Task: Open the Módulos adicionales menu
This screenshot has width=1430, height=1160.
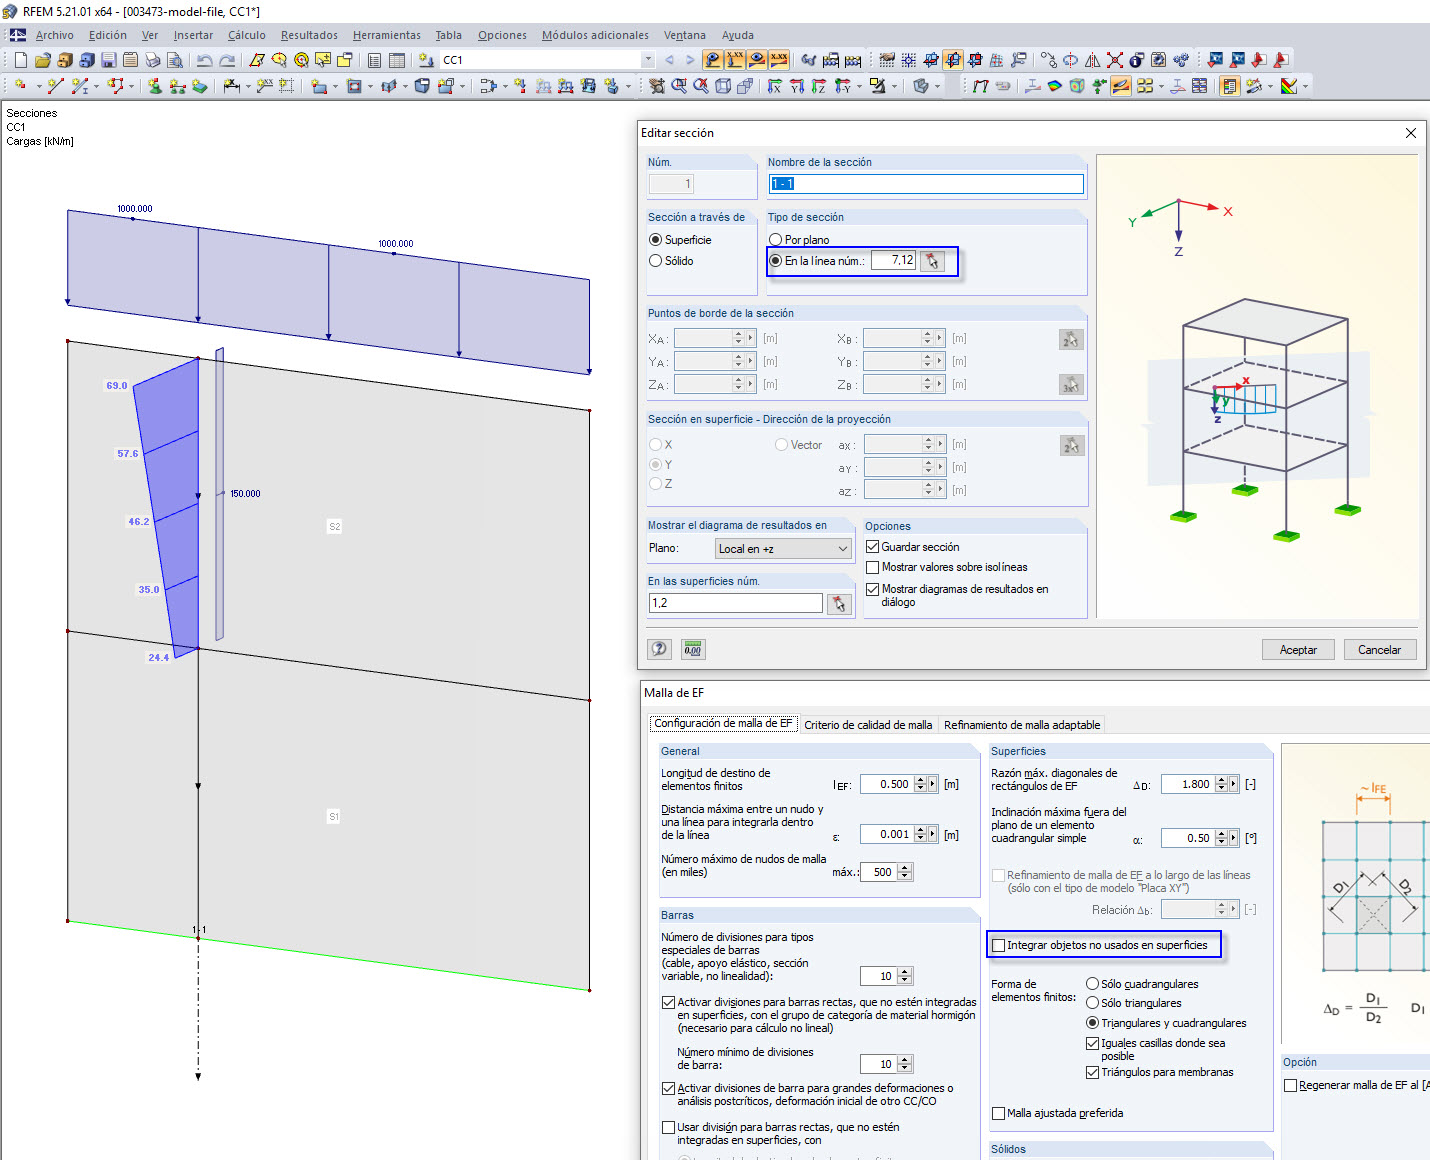Action: click(595, 35)
